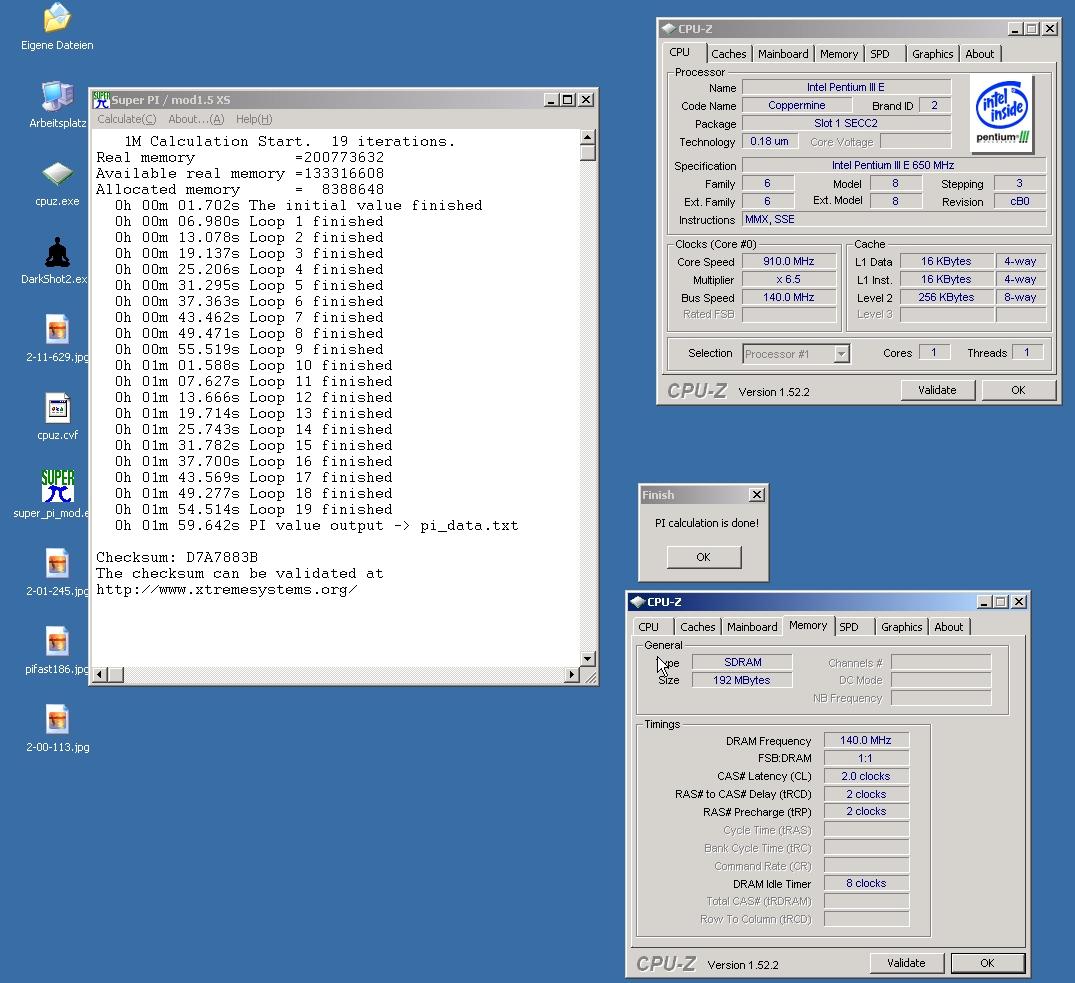Switch to Memory tab in top CPU-Z window
1075x983 pixels.
838,54
